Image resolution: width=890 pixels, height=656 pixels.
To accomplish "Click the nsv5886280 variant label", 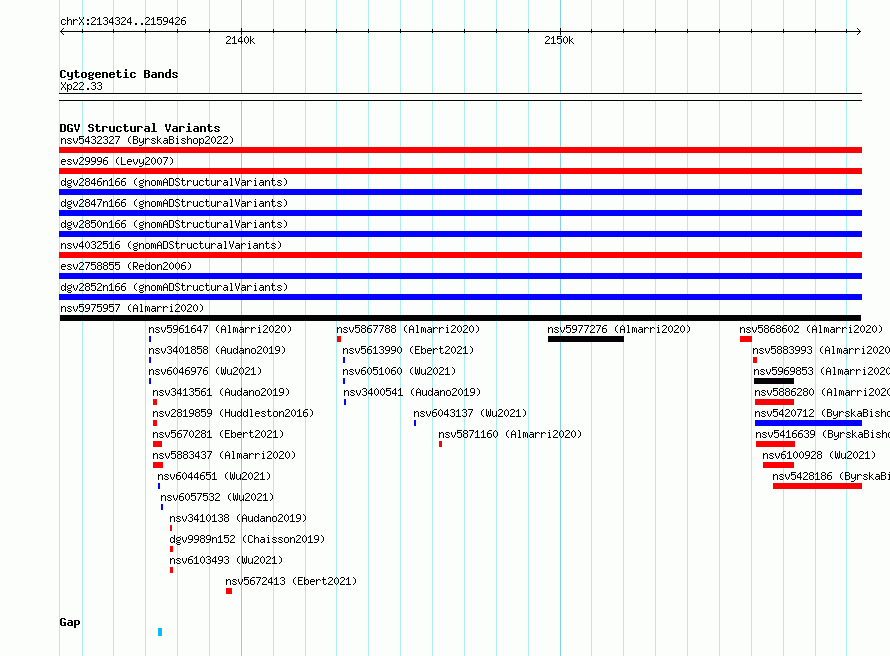I will pos(822,392).
